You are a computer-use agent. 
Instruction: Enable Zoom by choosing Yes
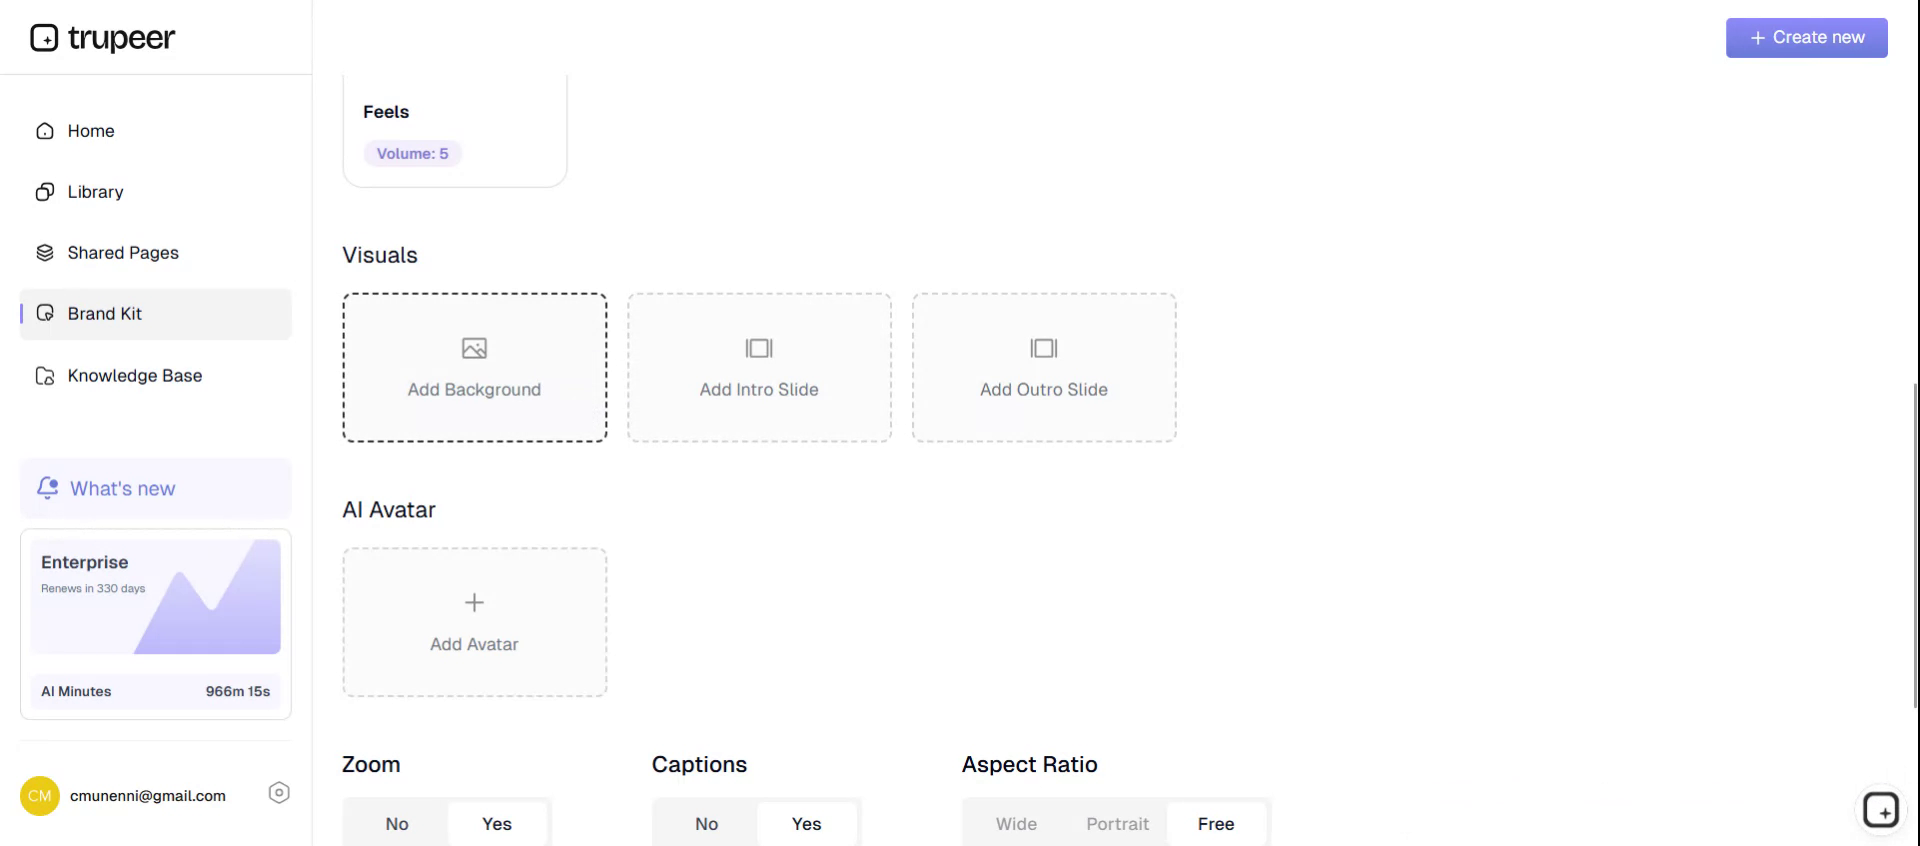[497, 824]
